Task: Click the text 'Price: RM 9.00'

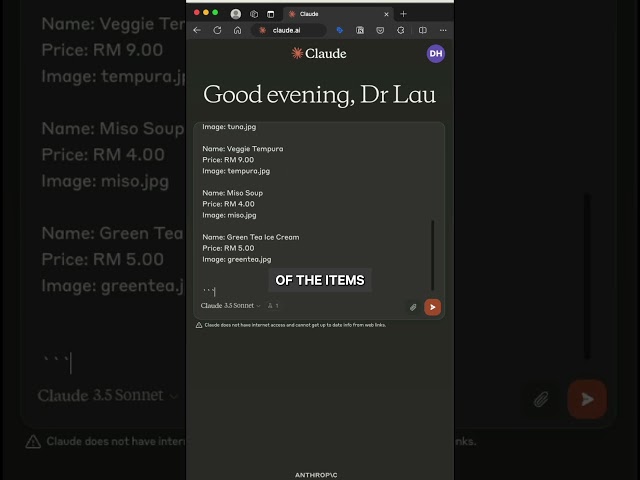Action: tap(228, 160)
